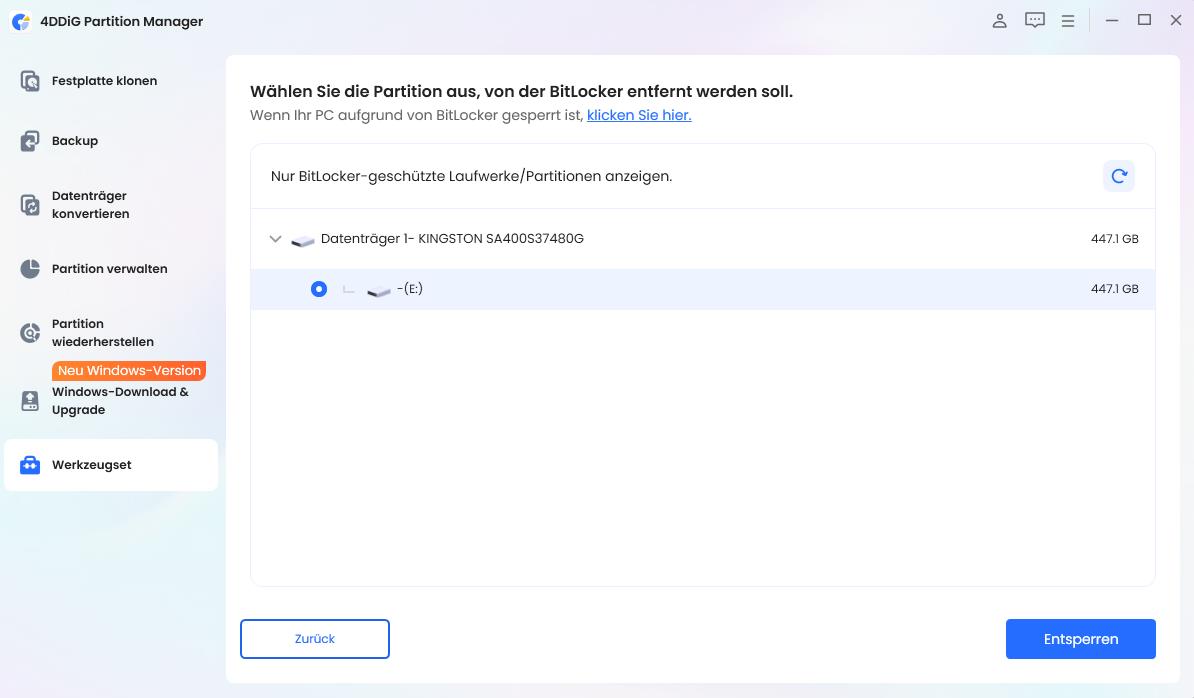Follow the klicken Sie hier link
1194x698 pixels.
point(638,115)
